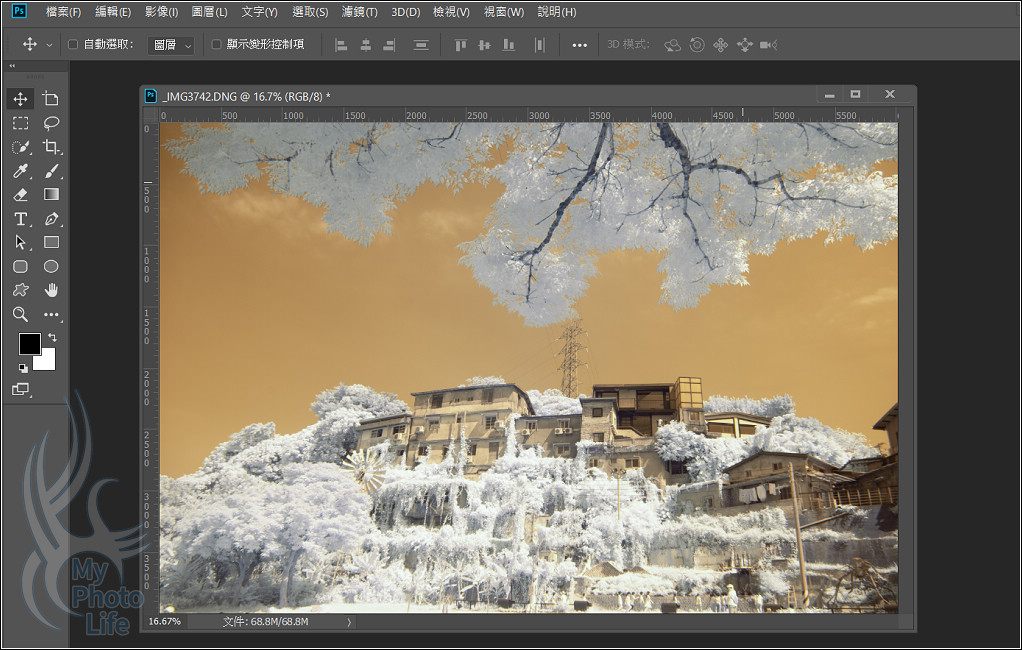
Task: Select the Pen tool
Action: tap(51, 219)
